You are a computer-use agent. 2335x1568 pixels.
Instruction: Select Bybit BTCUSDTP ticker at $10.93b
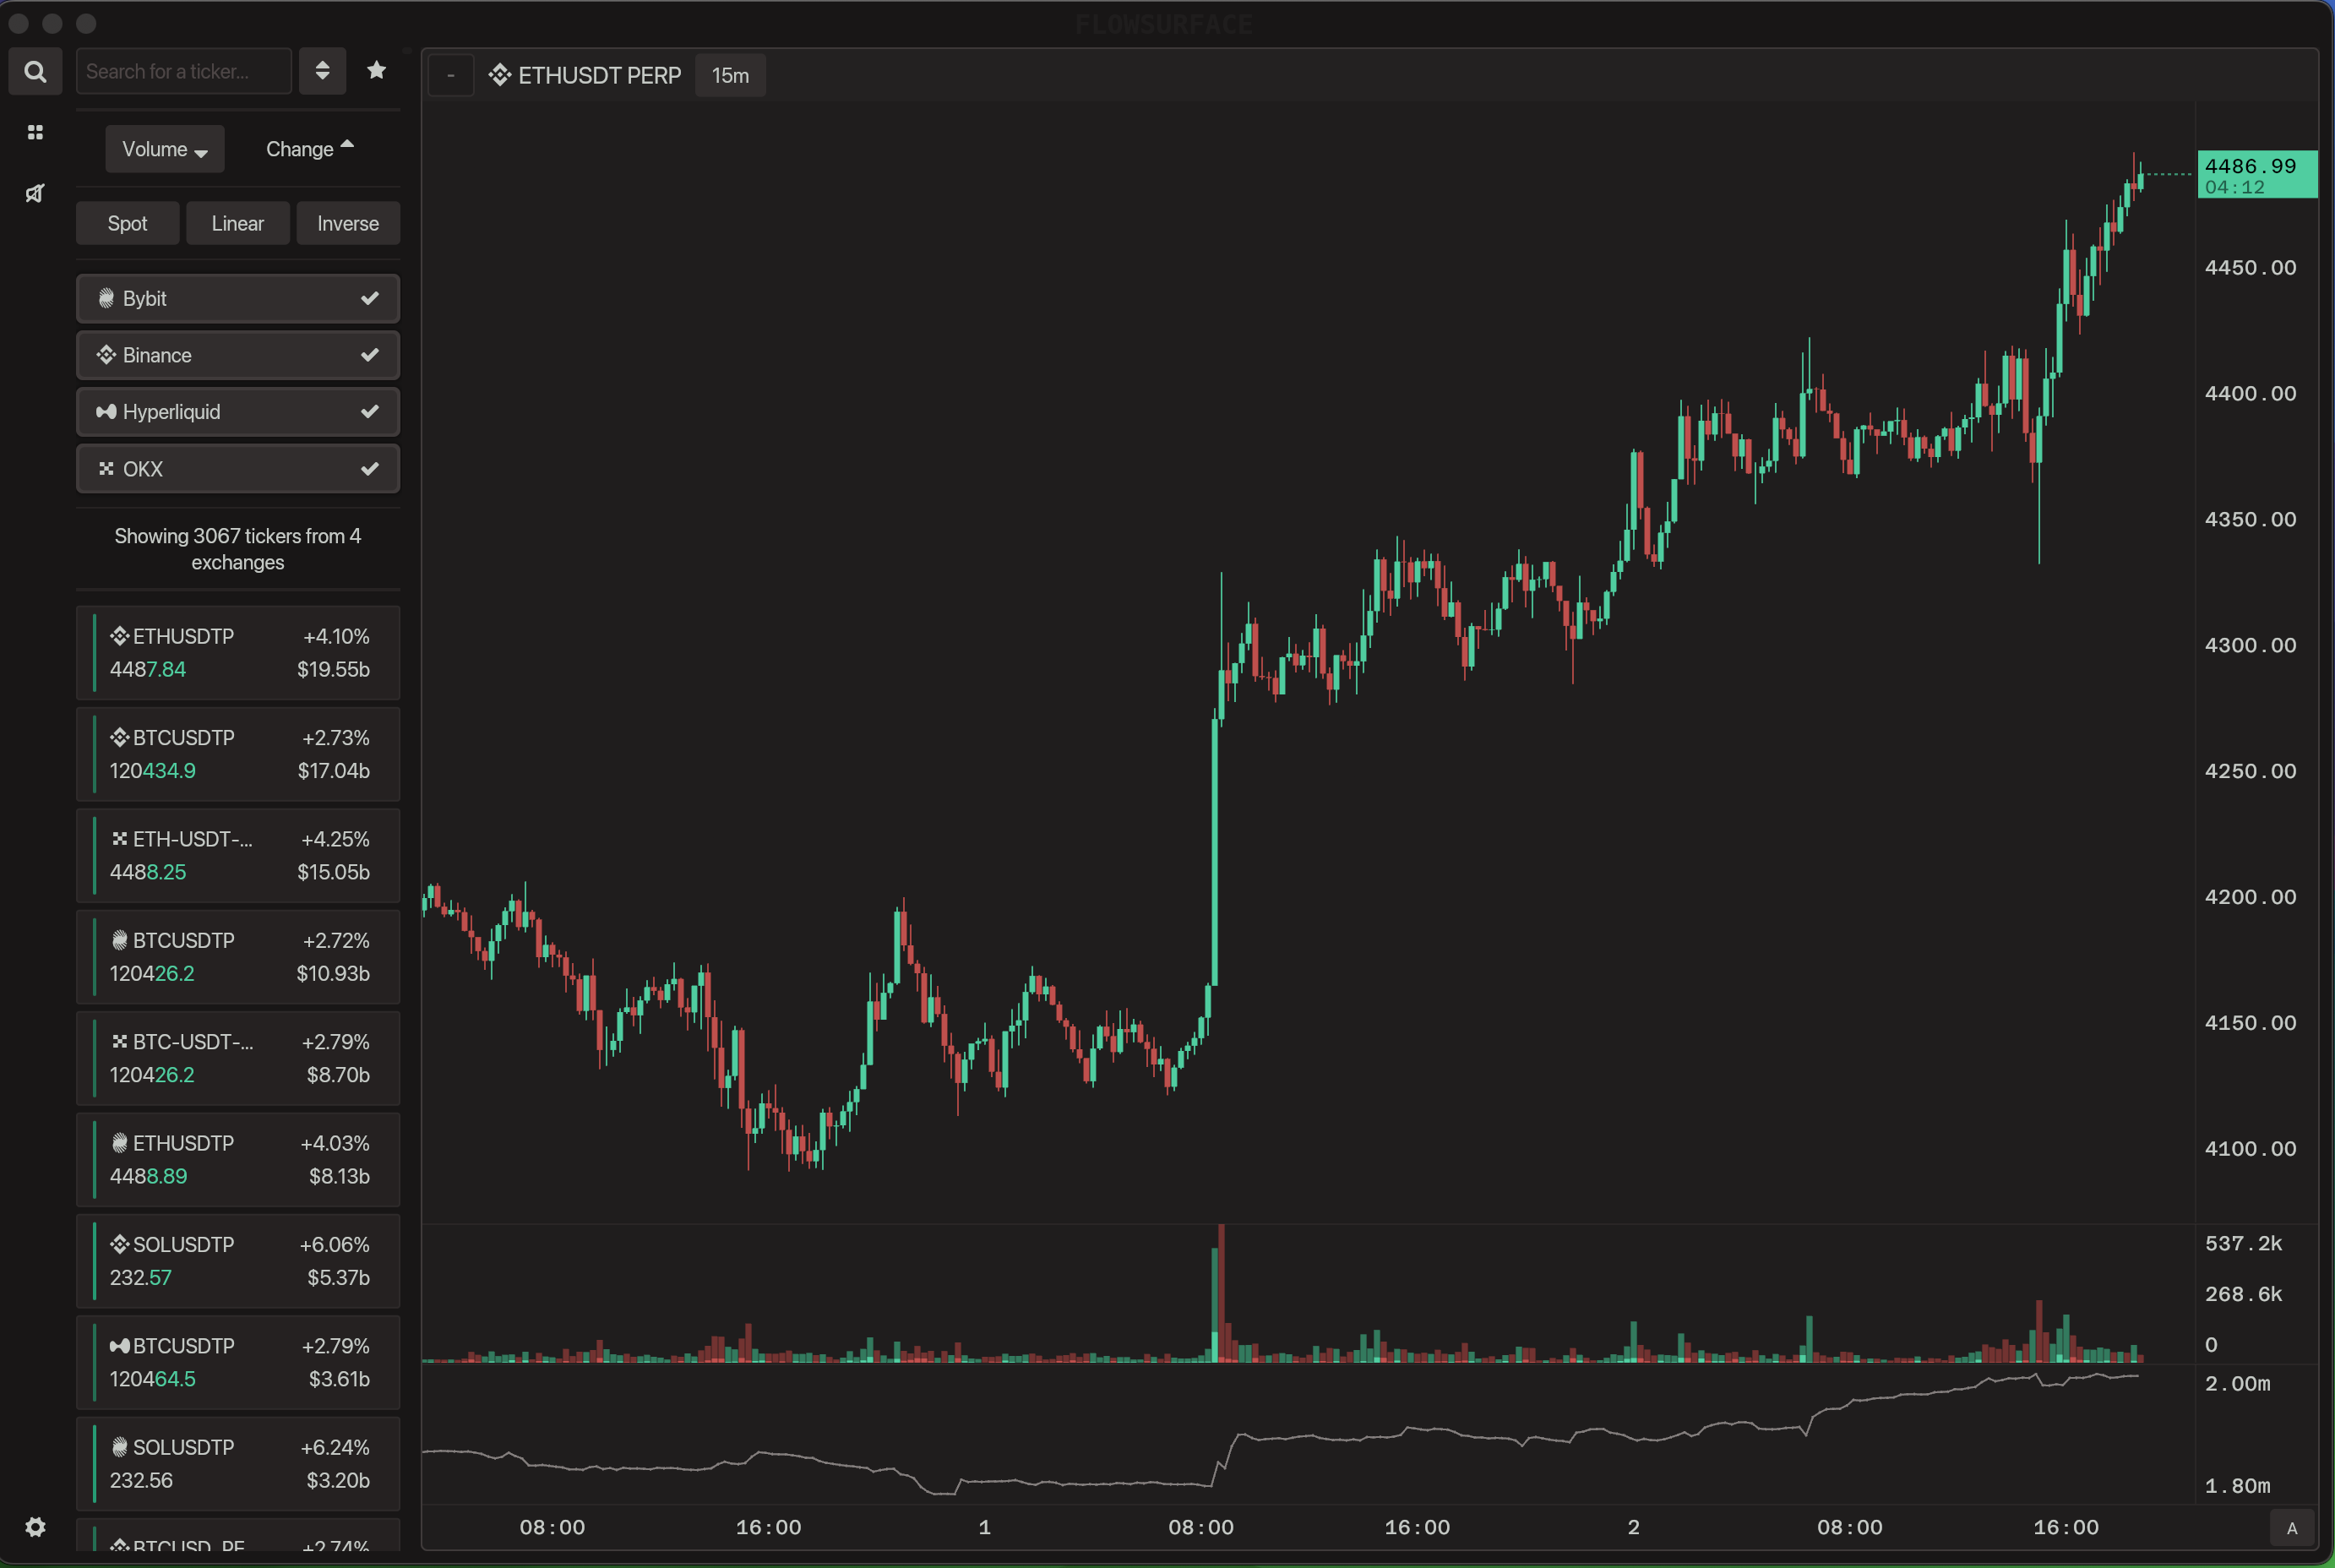tap(238, 957)
